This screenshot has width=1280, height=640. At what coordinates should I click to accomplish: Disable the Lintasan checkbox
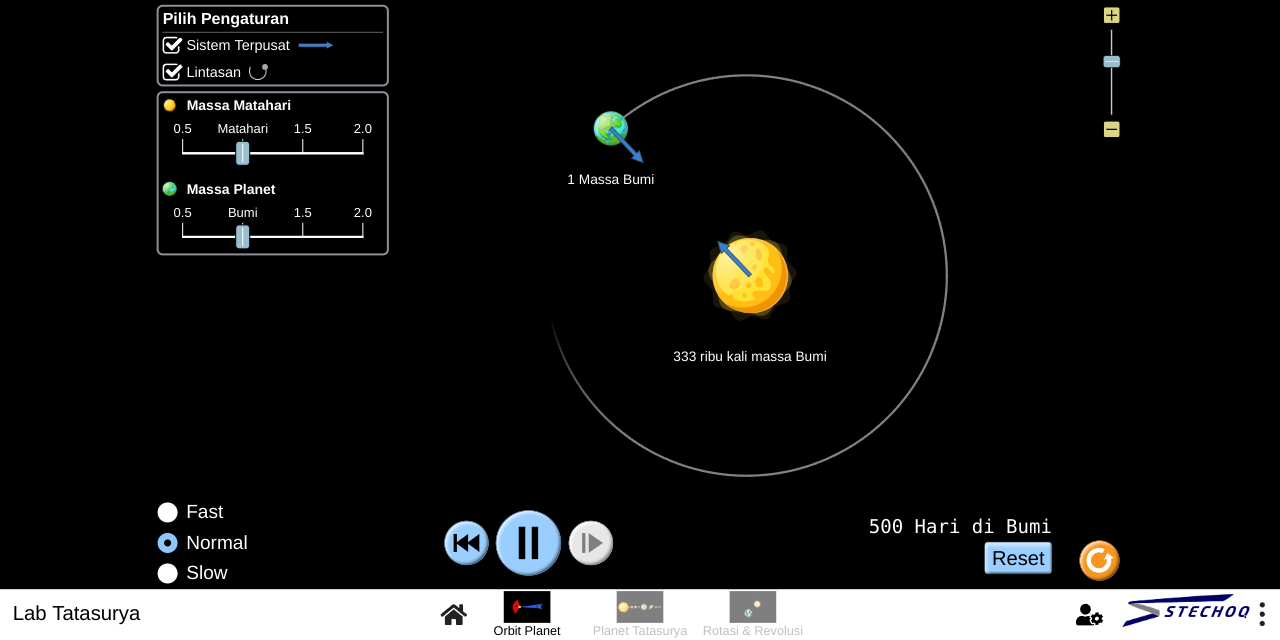click(172, 72)
